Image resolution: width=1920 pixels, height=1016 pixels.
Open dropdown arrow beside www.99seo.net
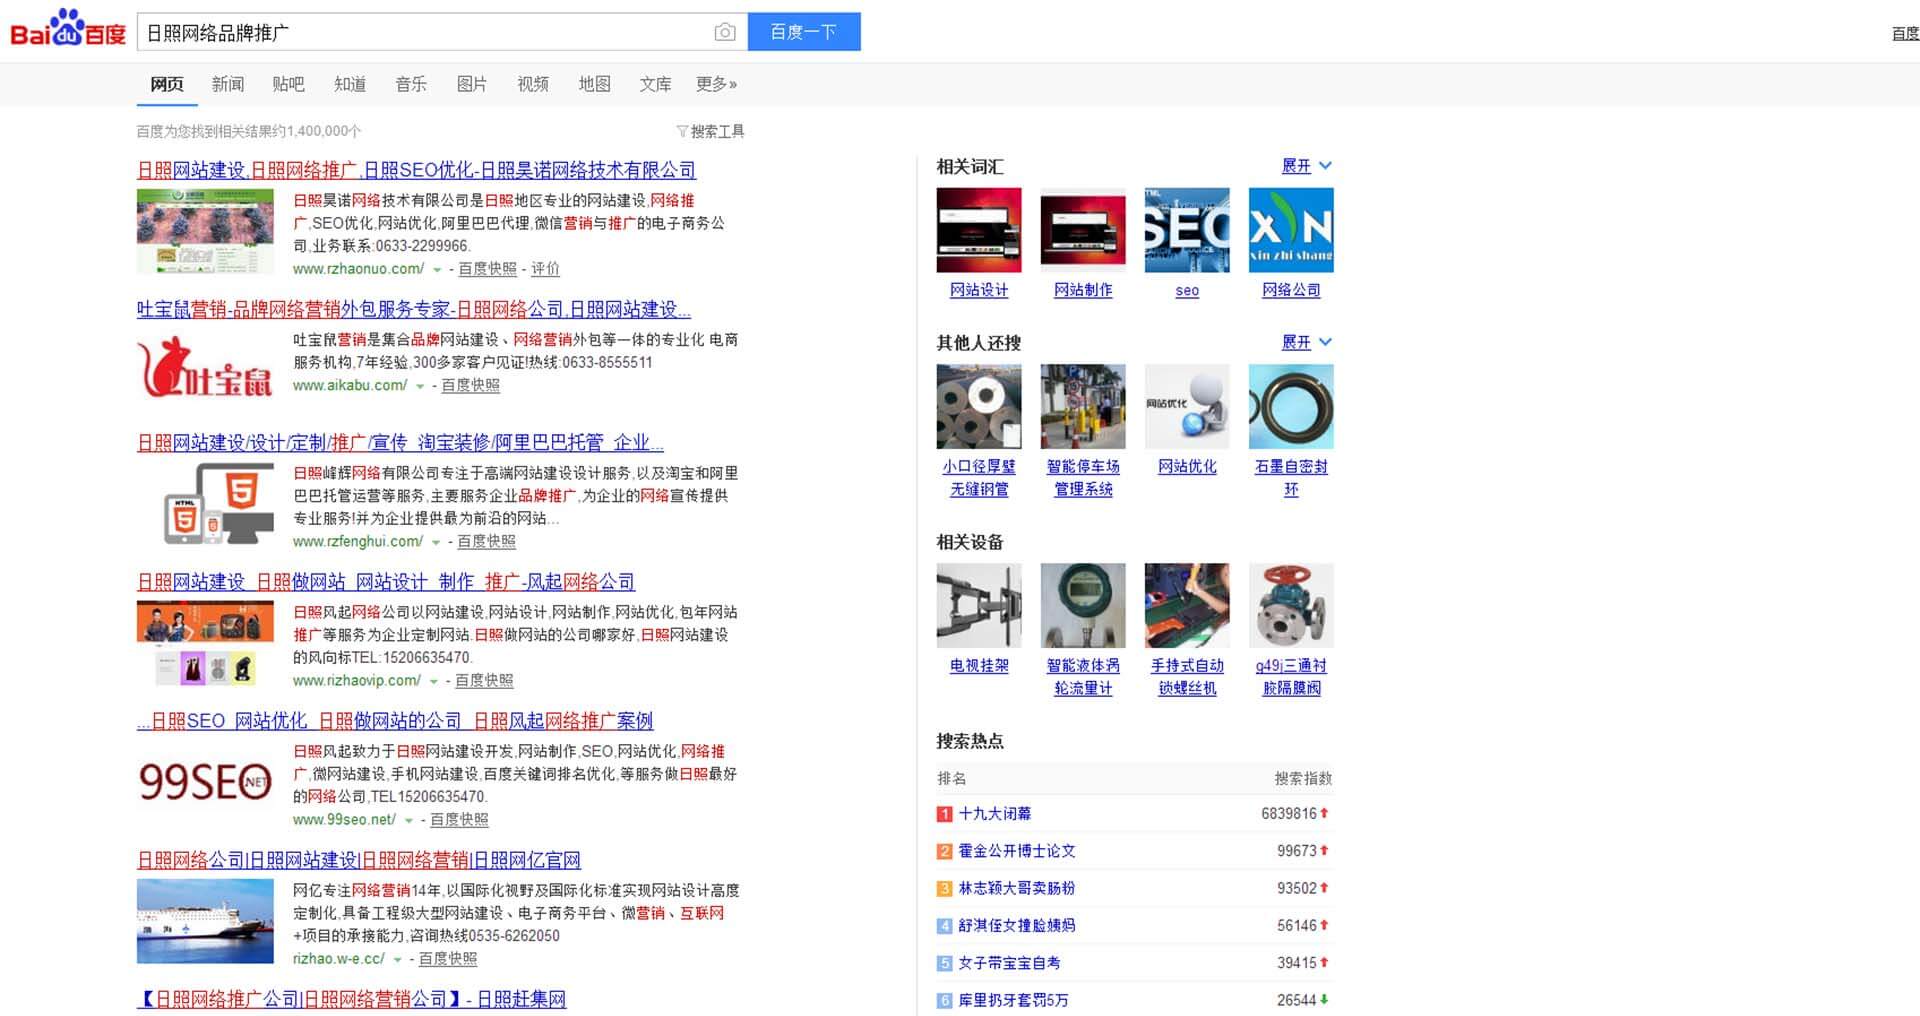tap(409, 820)
